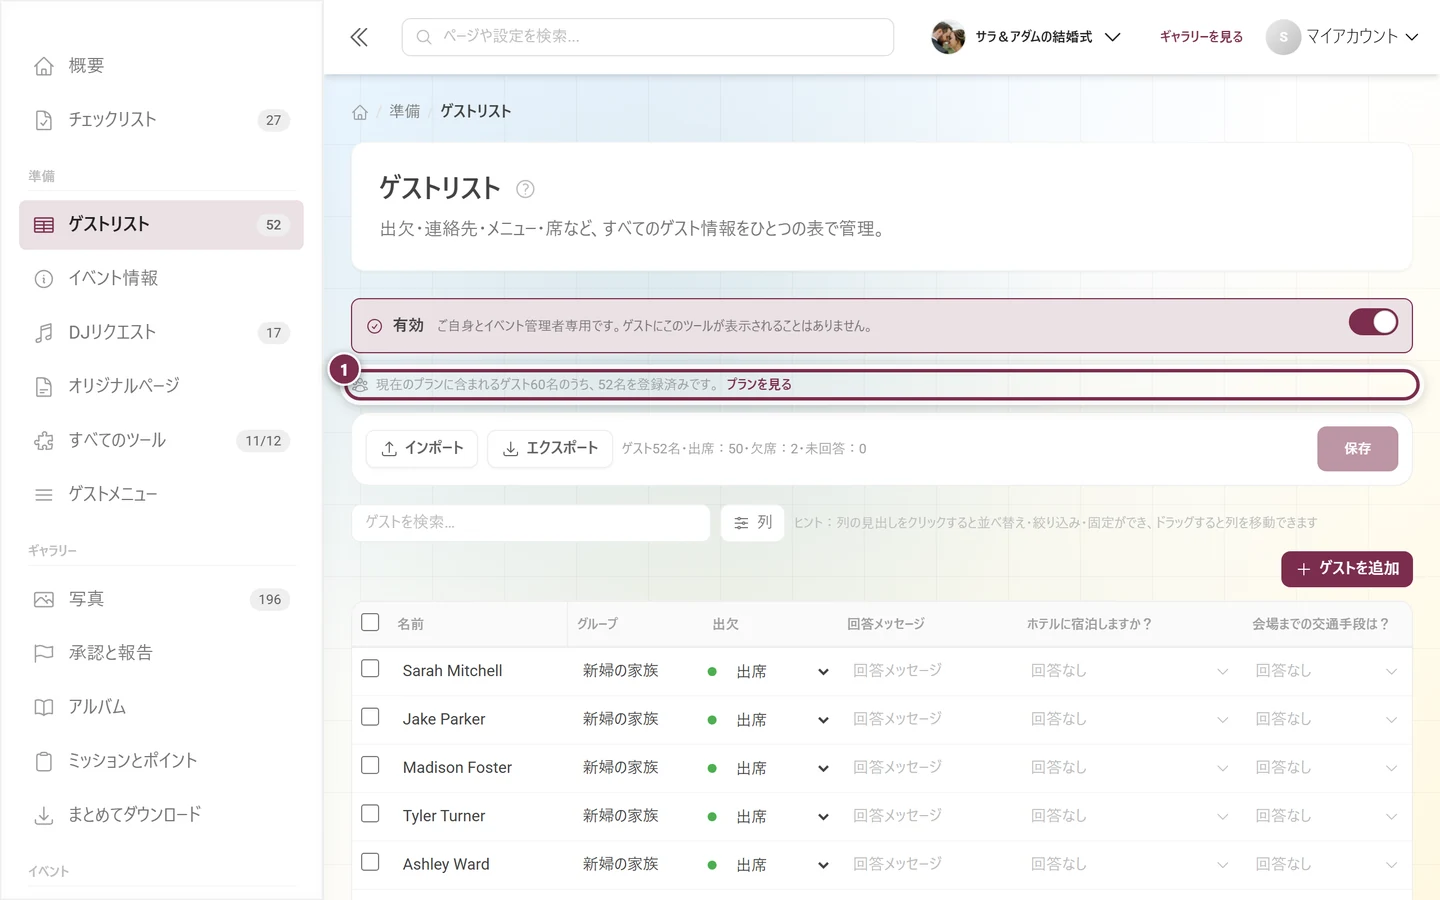Collapse sidebar with double-chevron icon
Screen dimensions: 1440x900
(359, 37)
